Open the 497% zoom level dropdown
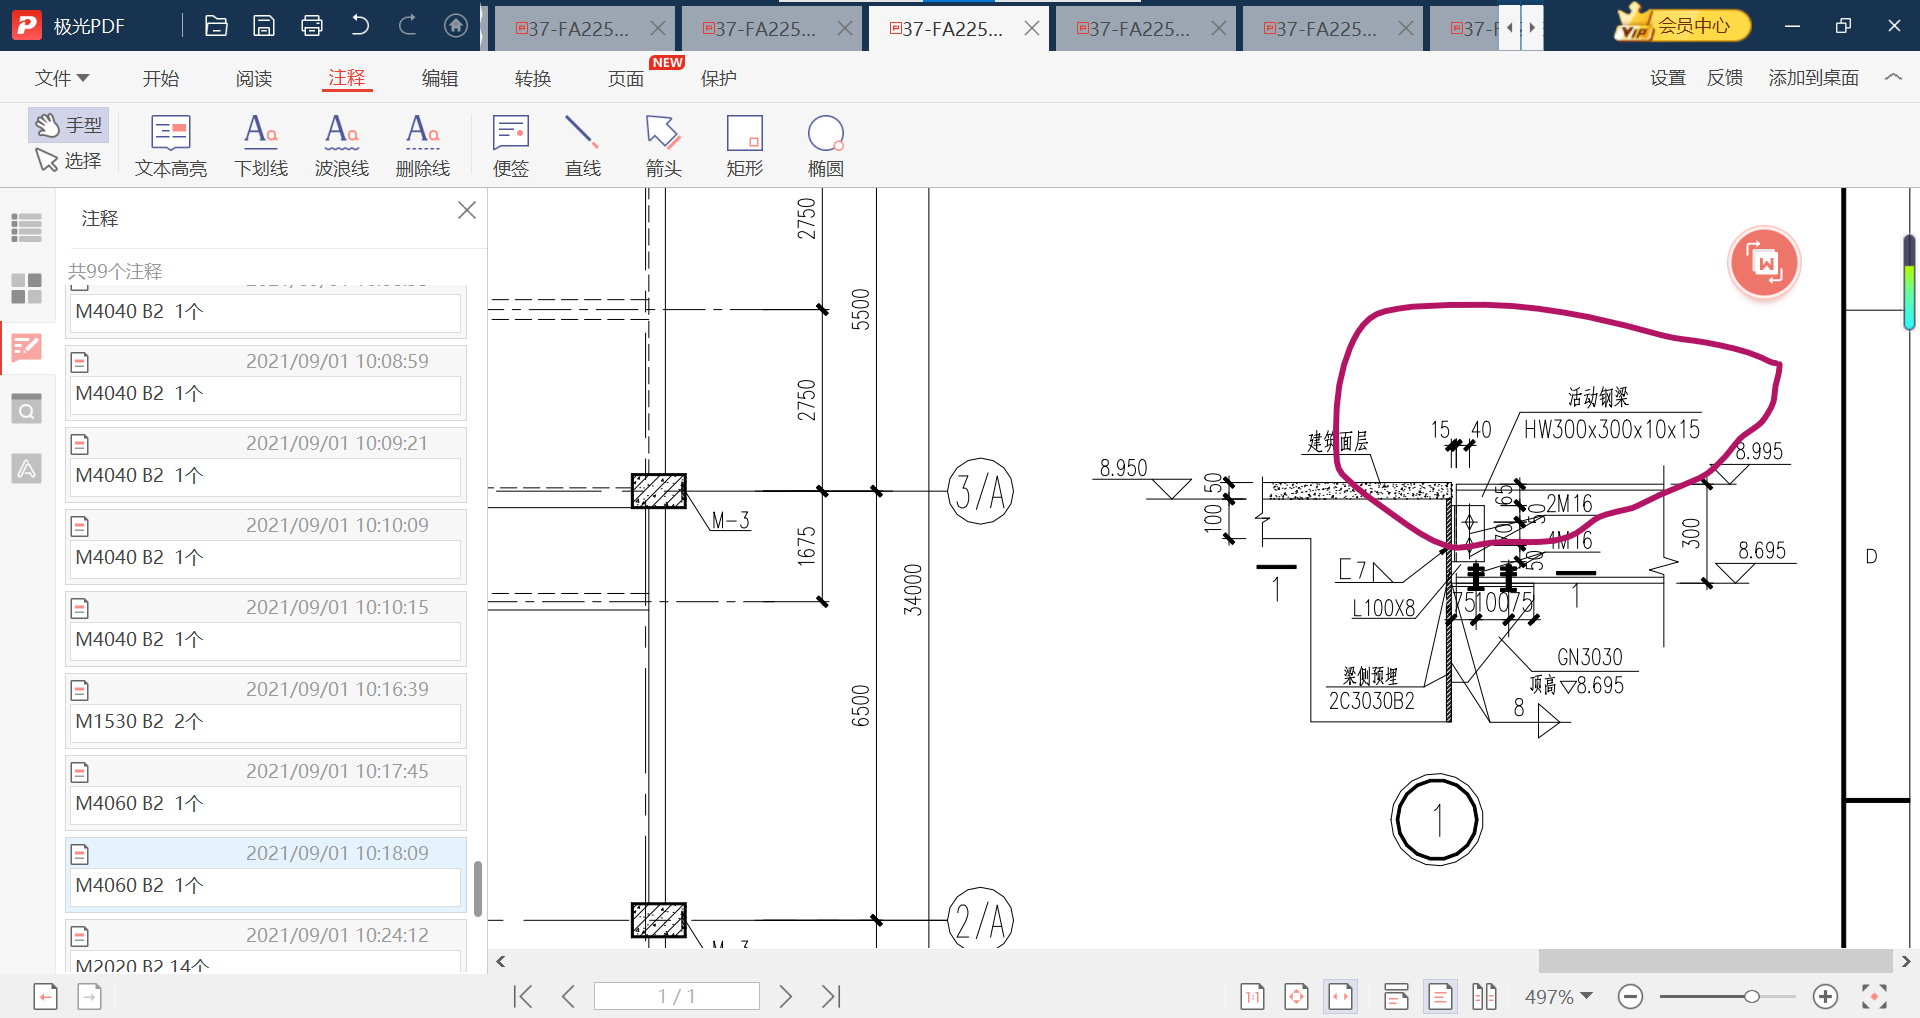Image resolution: width=1920 pixels, height=1018 pixels. [1558, 996]
